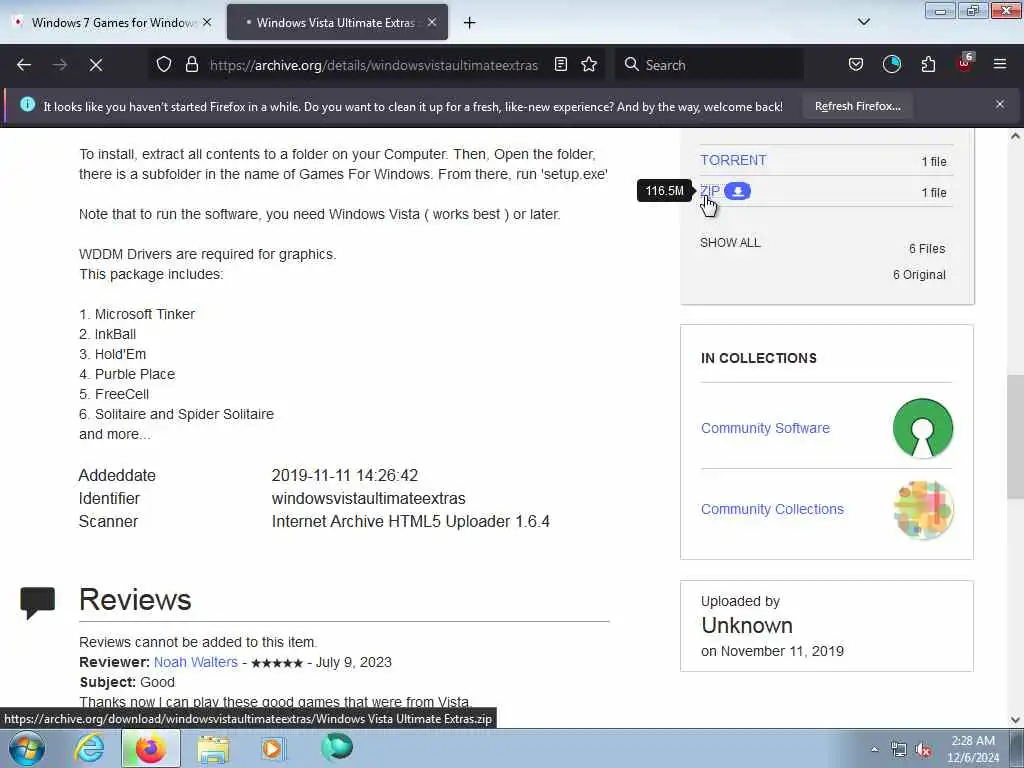1024x768 pixels.
Task: Open Windows Explorer folder from taskbar
Action: coord(213,748)
